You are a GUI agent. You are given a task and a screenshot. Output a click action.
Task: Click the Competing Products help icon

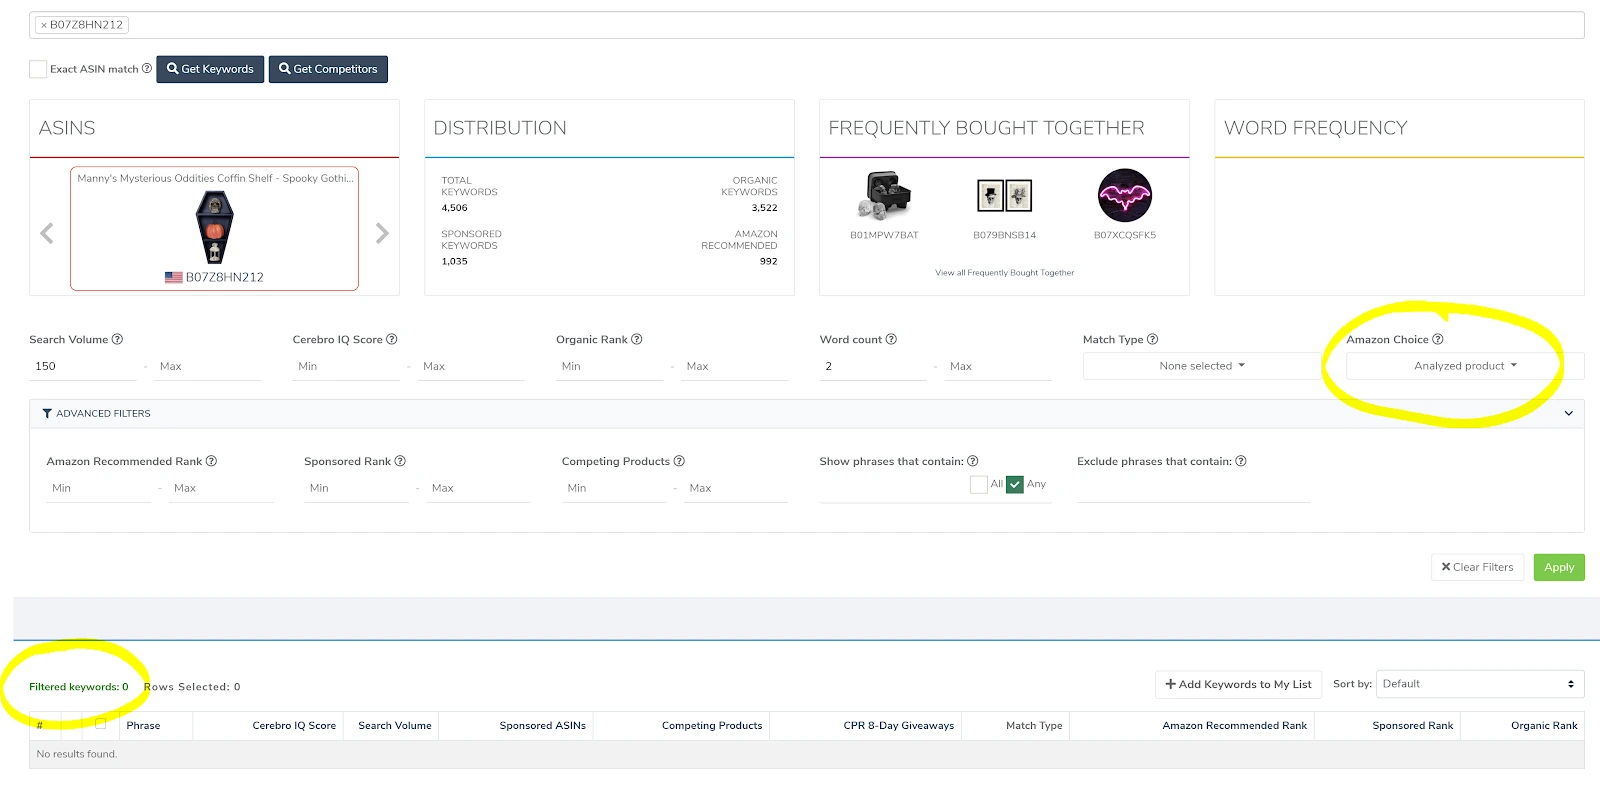tap(679, 461)
